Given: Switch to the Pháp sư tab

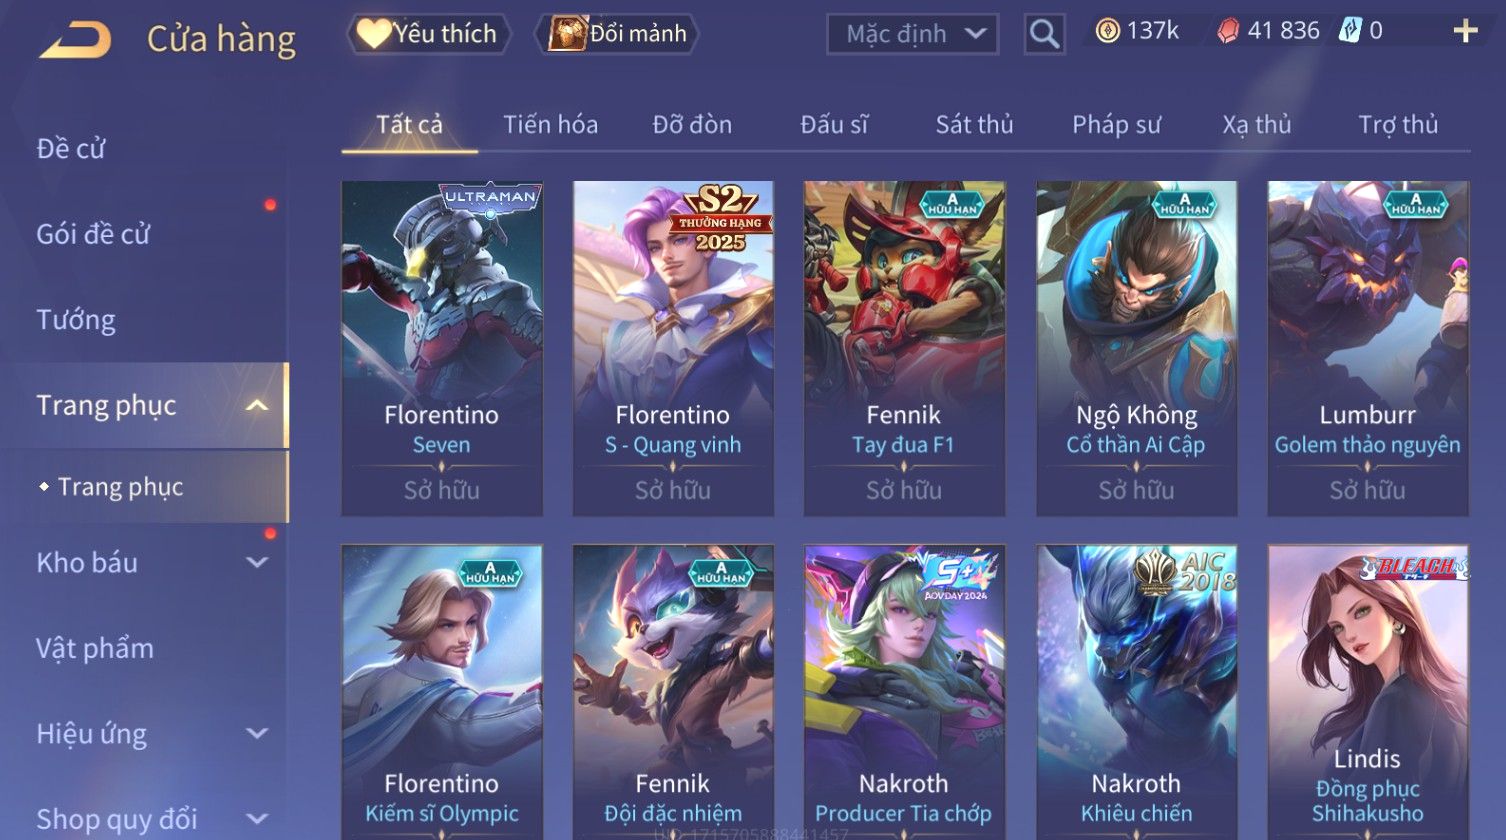Looking at the screenshot, I should click(1116, 125).
